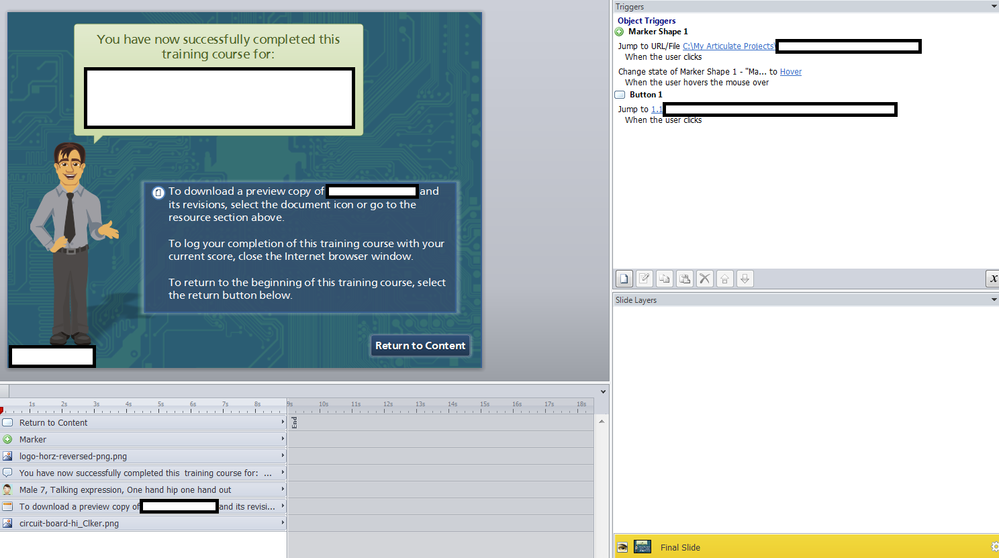
Task: Open the Jump to 1.1 slide link
Action: pyautogui.click(x=657, y=109)
